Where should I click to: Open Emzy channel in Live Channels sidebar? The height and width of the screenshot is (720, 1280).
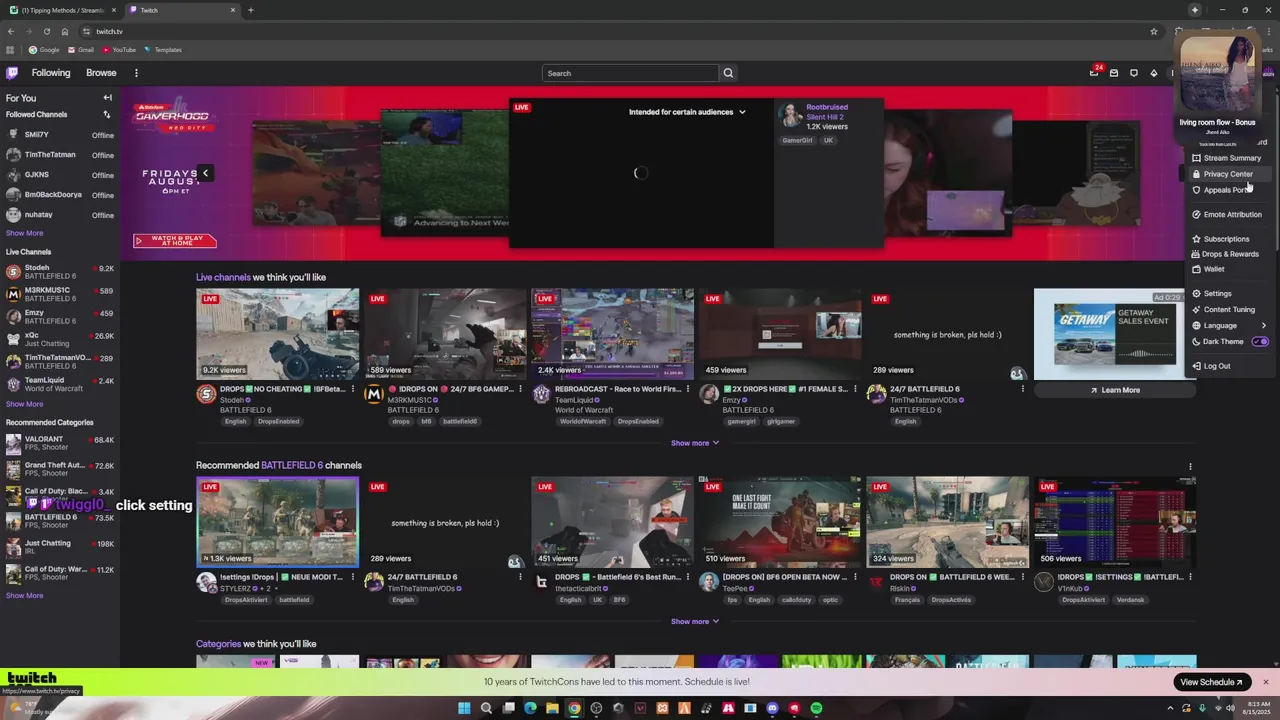(60, 317)
